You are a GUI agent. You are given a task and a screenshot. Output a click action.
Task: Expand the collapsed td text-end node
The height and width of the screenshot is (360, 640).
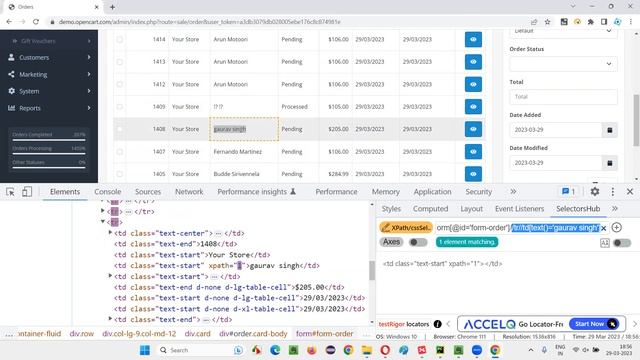(x=110, y=319)
